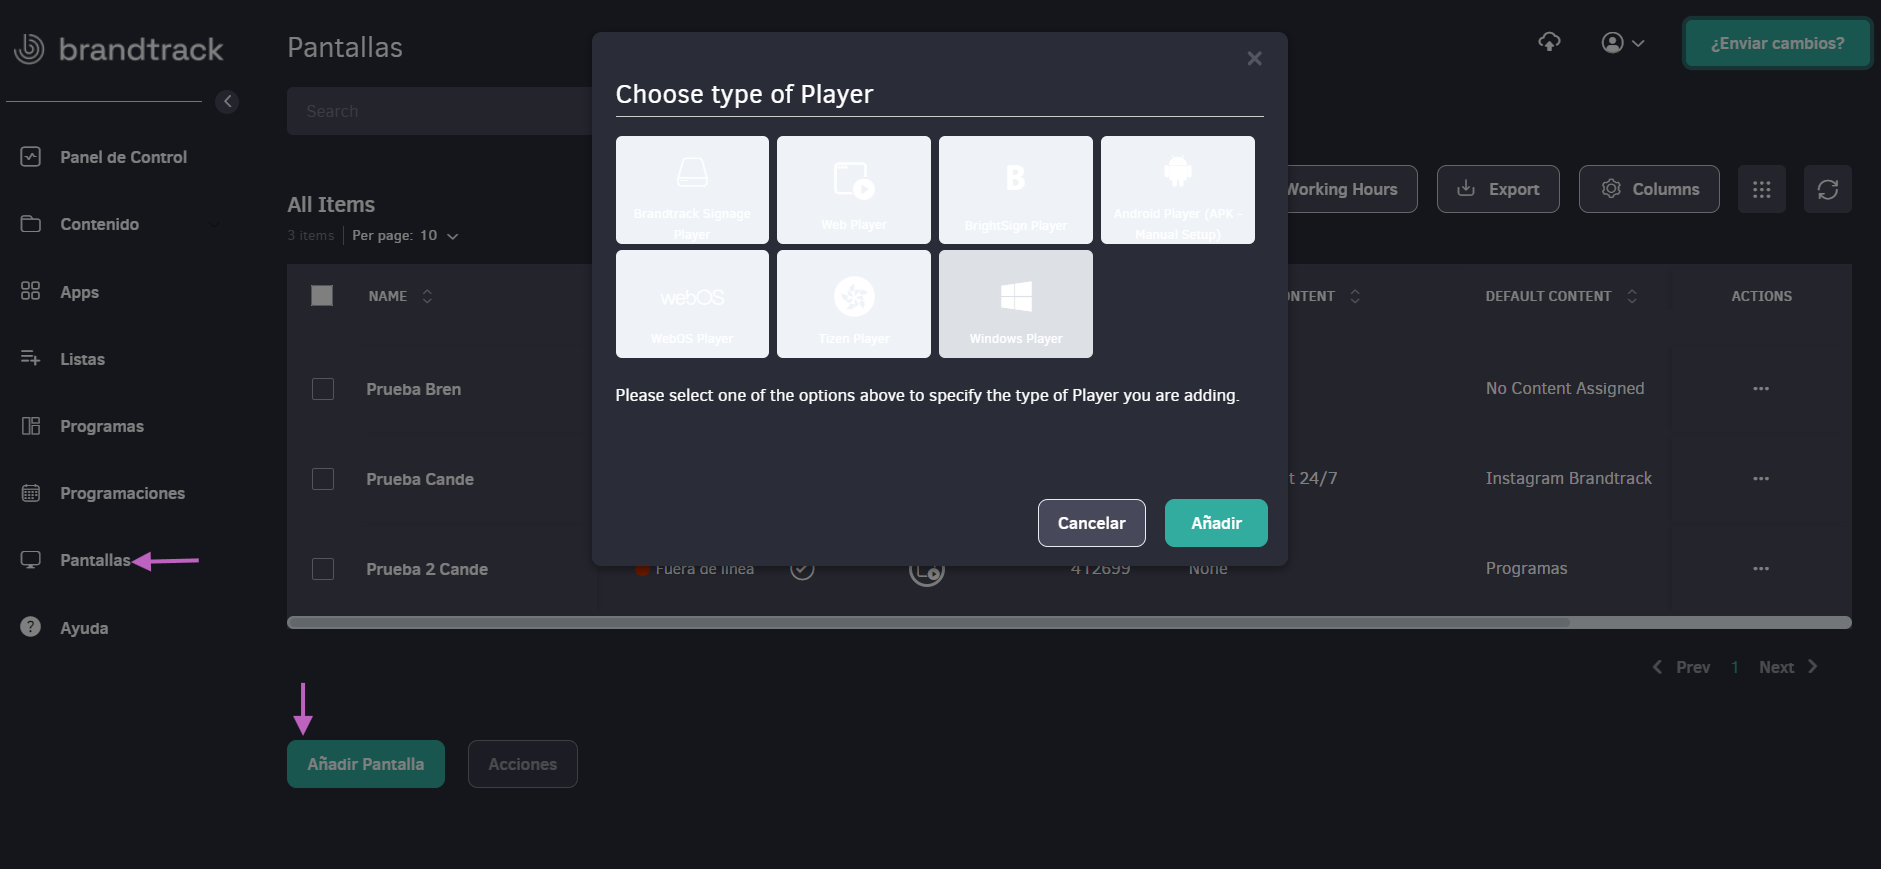Image resolution: width=1881 pixels, height=869 pixels.
Task: Open Ayuda help page
Action: 84,628
